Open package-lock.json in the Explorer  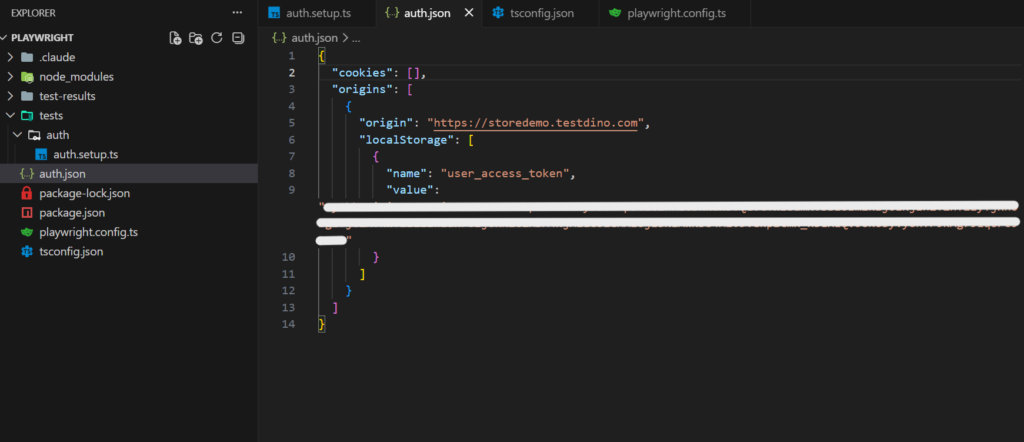click(84, 194)
